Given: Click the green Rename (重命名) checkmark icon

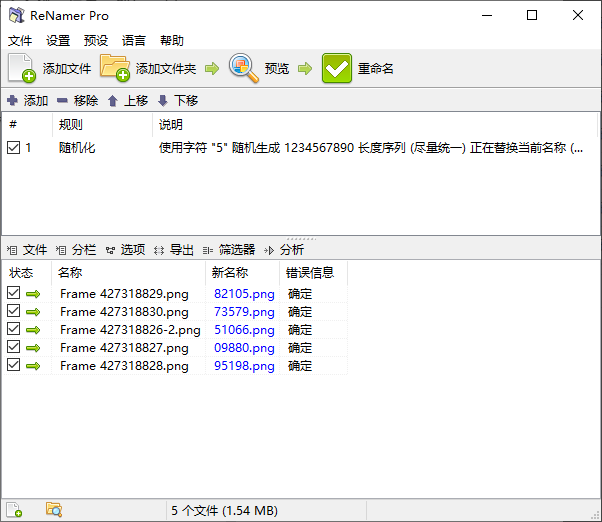Looking at the screenshot, I should (337, 68).
